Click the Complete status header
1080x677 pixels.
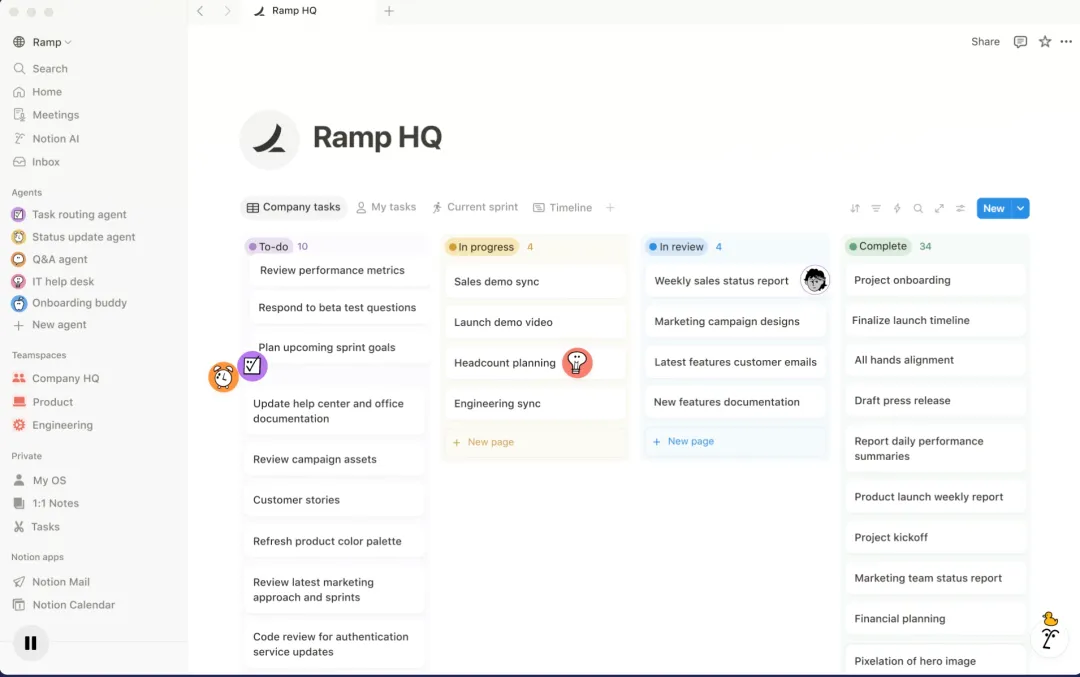coord(878,246)
